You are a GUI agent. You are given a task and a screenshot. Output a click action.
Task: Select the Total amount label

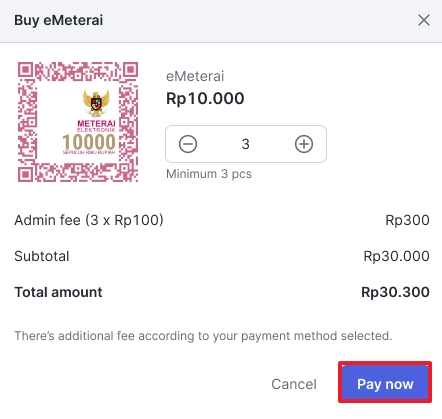tap(58, 292)
